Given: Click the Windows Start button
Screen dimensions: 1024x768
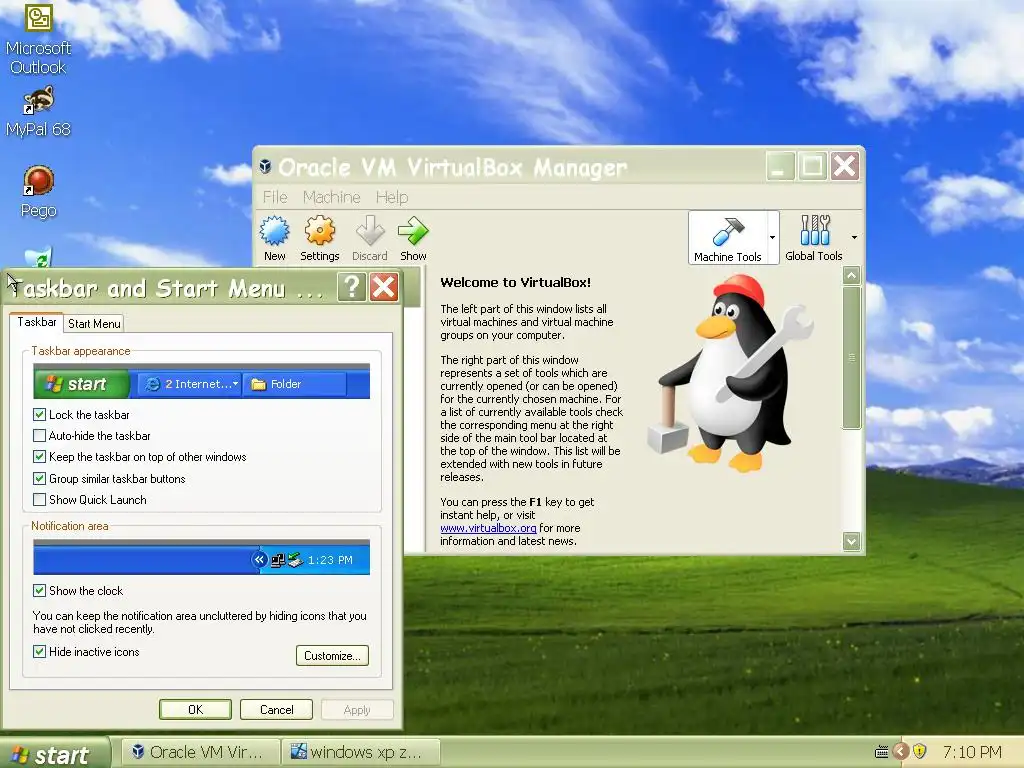Looking at the screenshot, I should [x=55, y=754].
